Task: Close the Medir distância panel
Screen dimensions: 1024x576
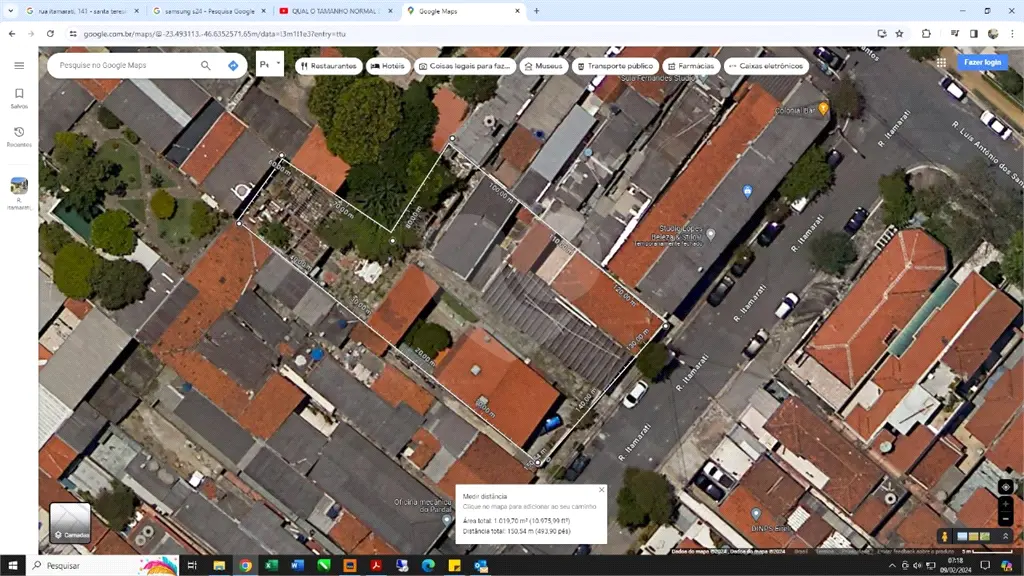Action: [601, 490]
